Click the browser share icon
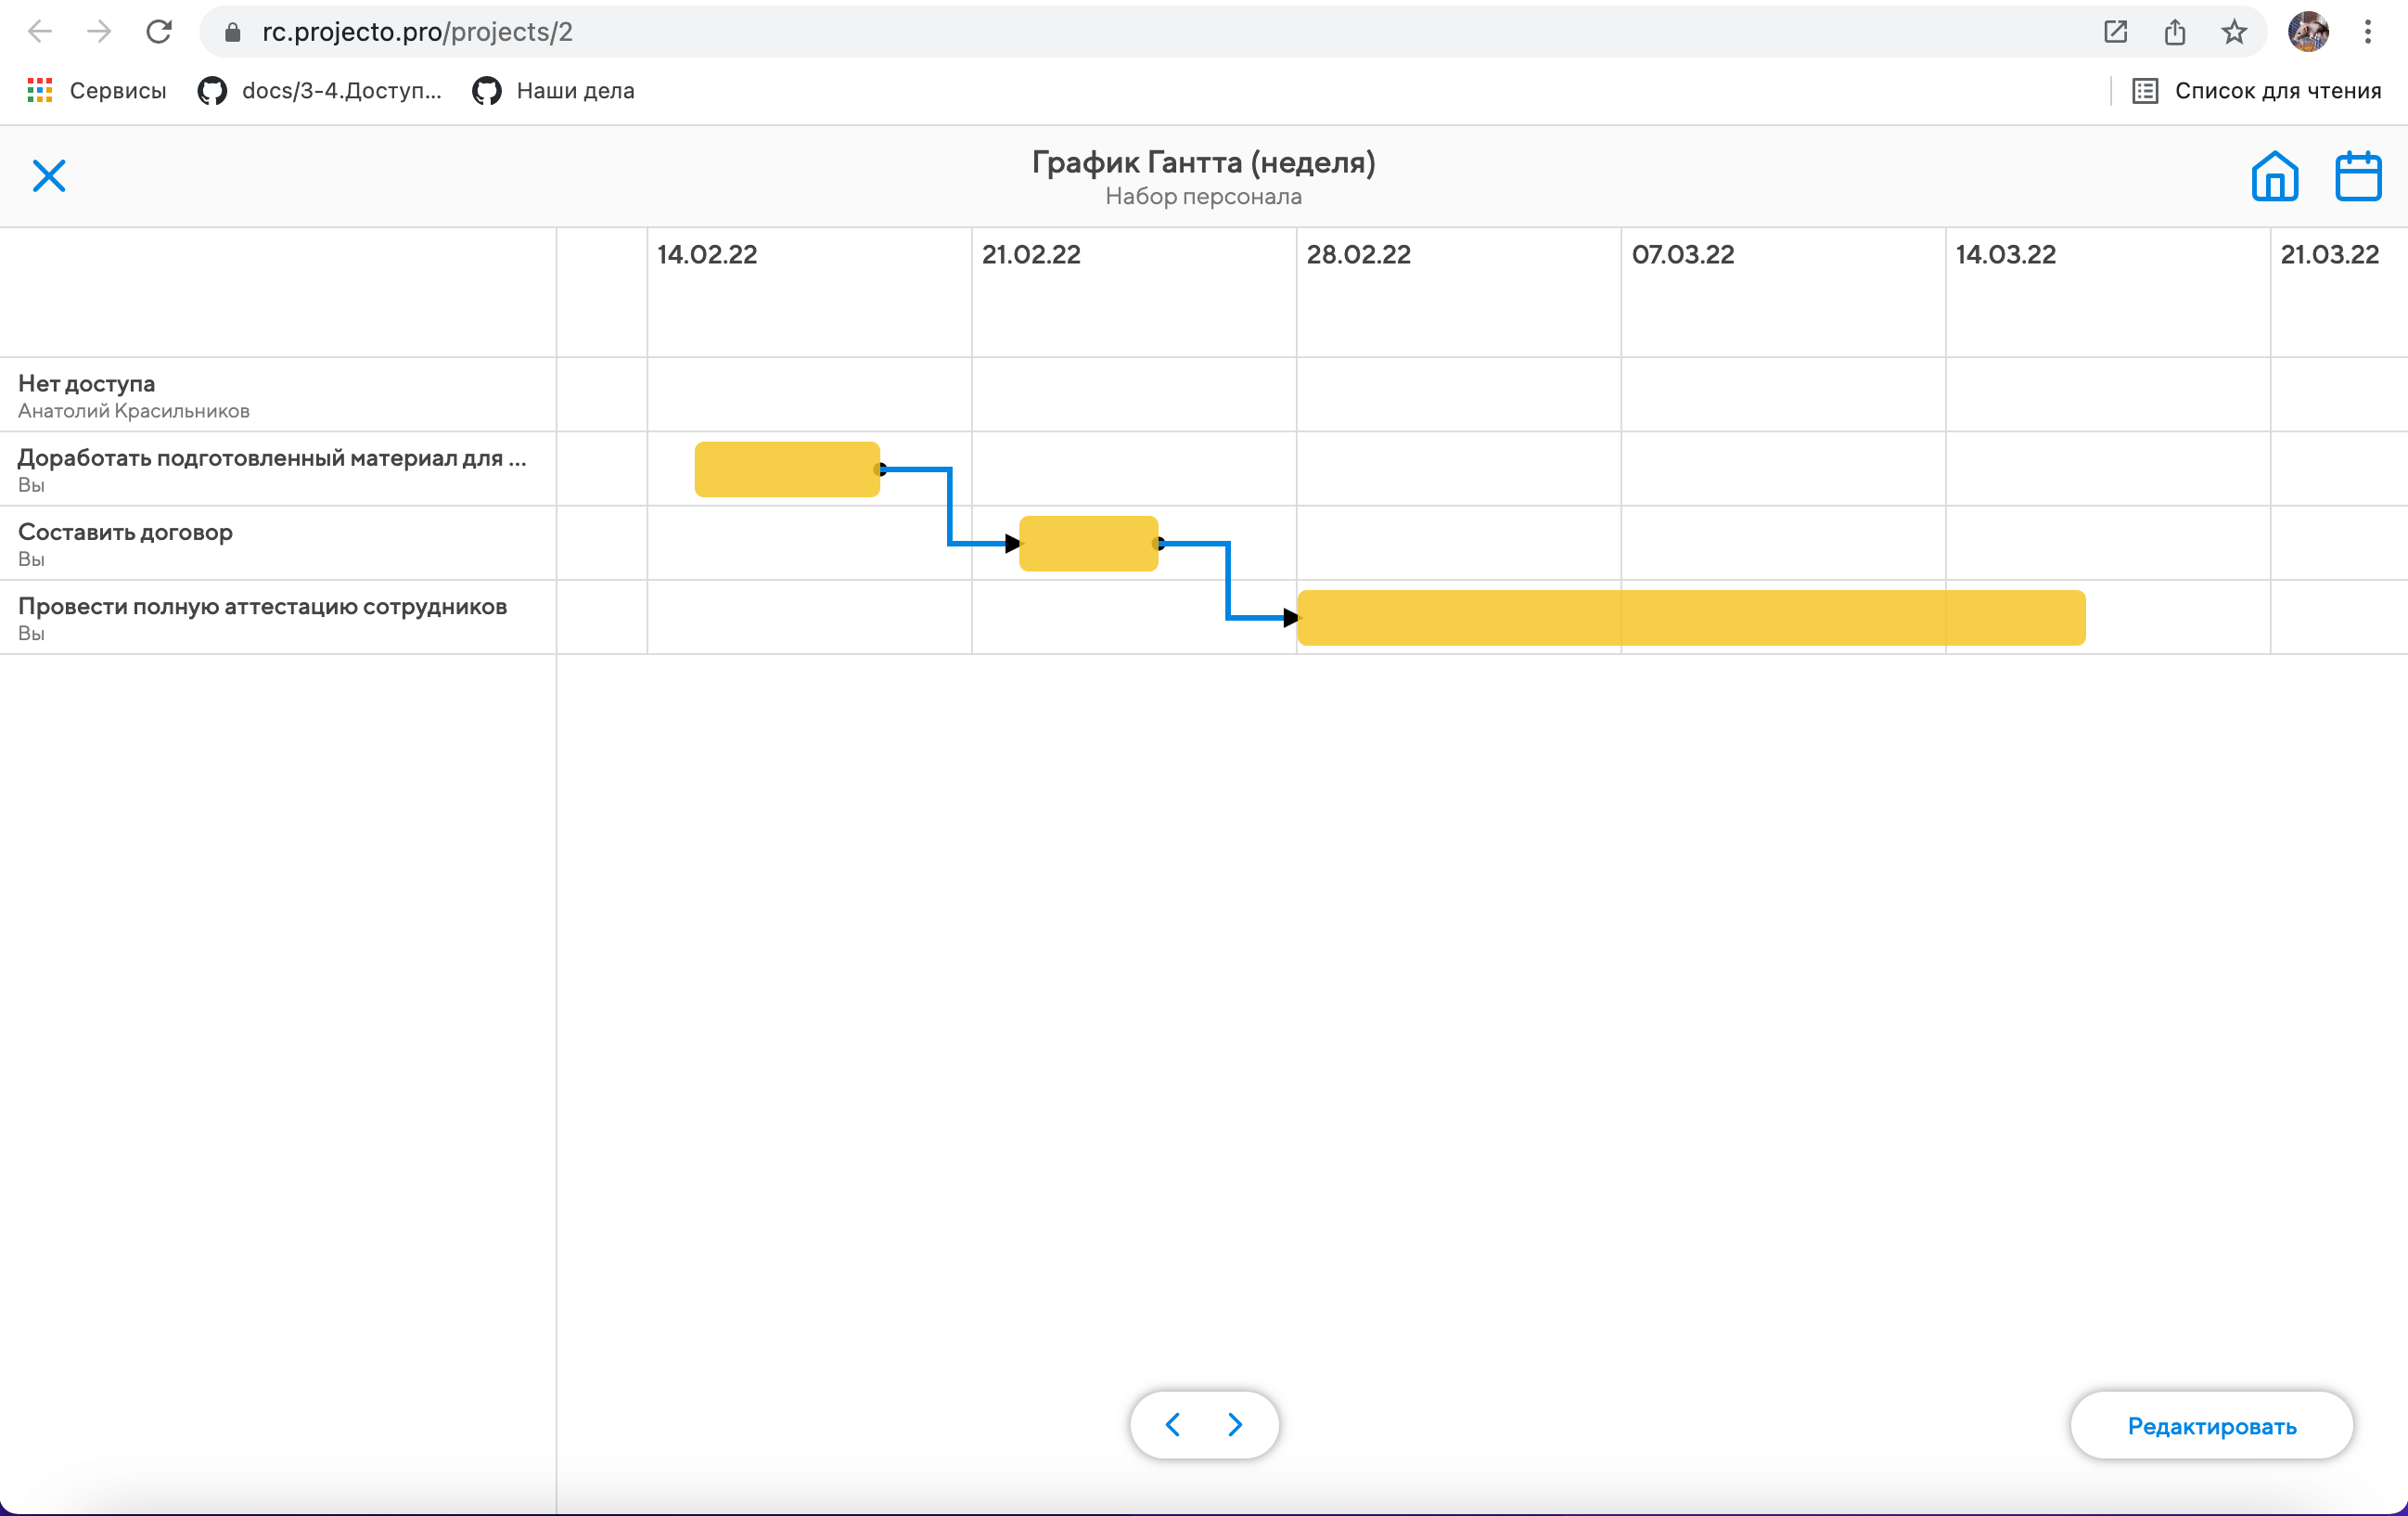 pos(2174,32)
